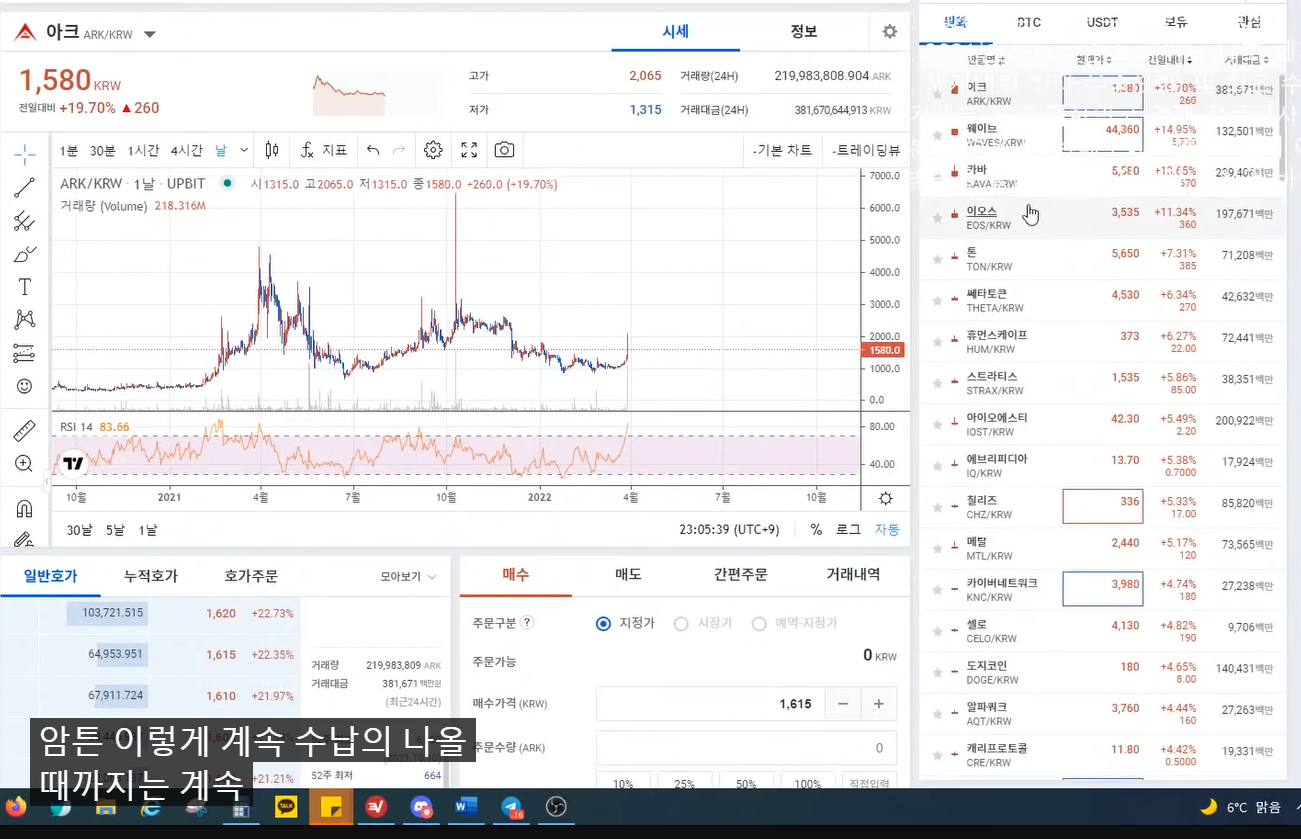Open the 거래내역 tab
Image resolution: width=1301 pixels, height=839 pixels.
(853, 575)
